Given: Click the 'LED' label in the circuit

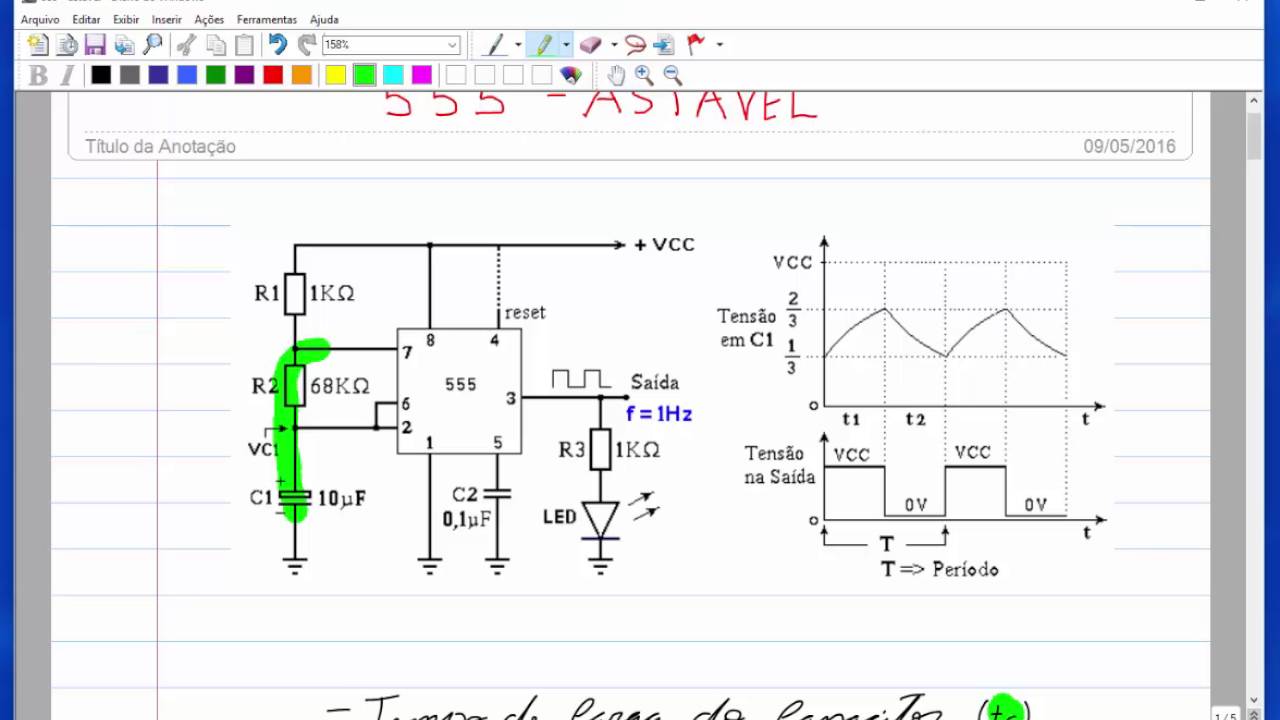Looking at the screenshot, I should 560,516.
